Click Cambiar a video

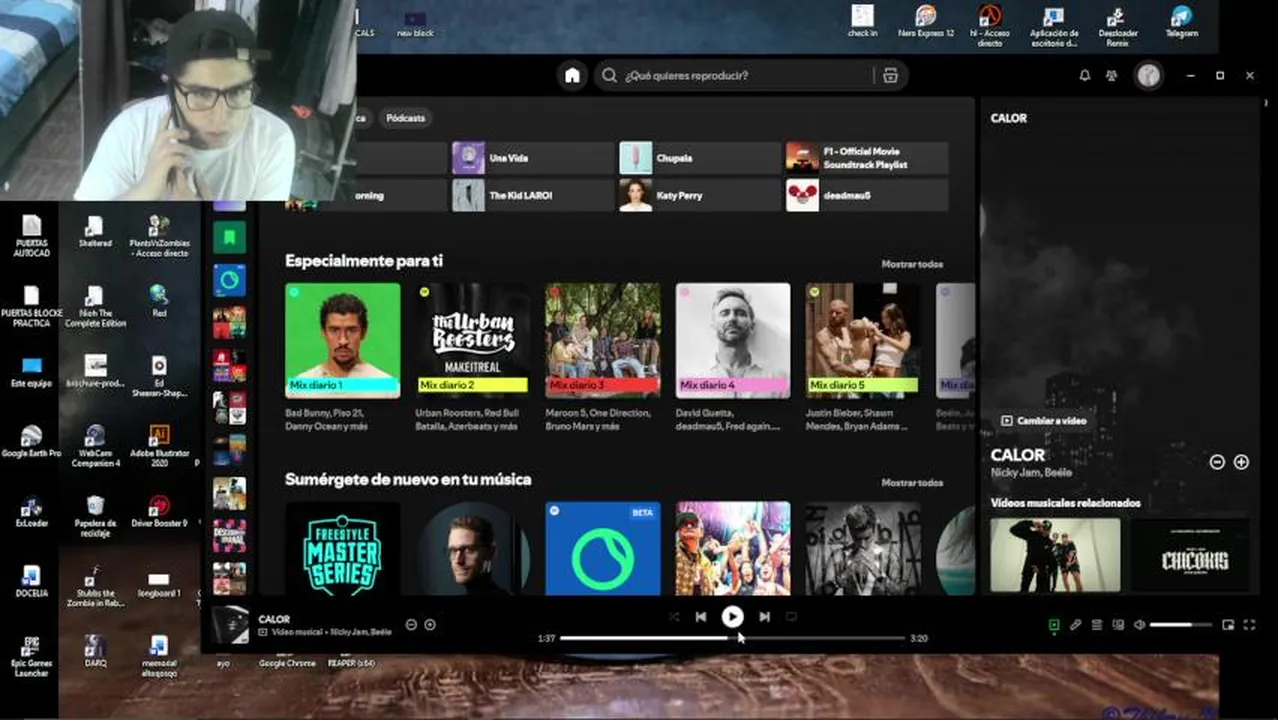pos(1044,421)
